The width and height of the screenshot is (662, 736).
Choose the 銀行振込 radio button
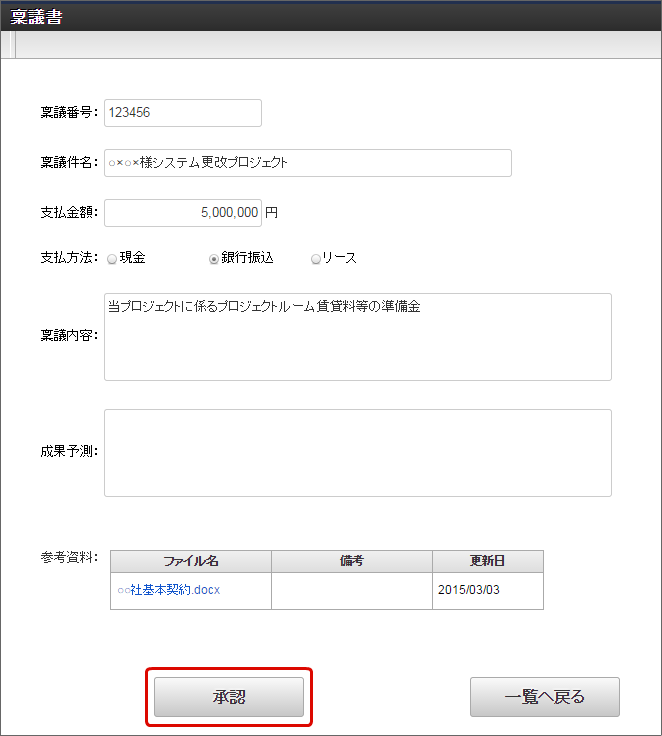click(214, 258)
